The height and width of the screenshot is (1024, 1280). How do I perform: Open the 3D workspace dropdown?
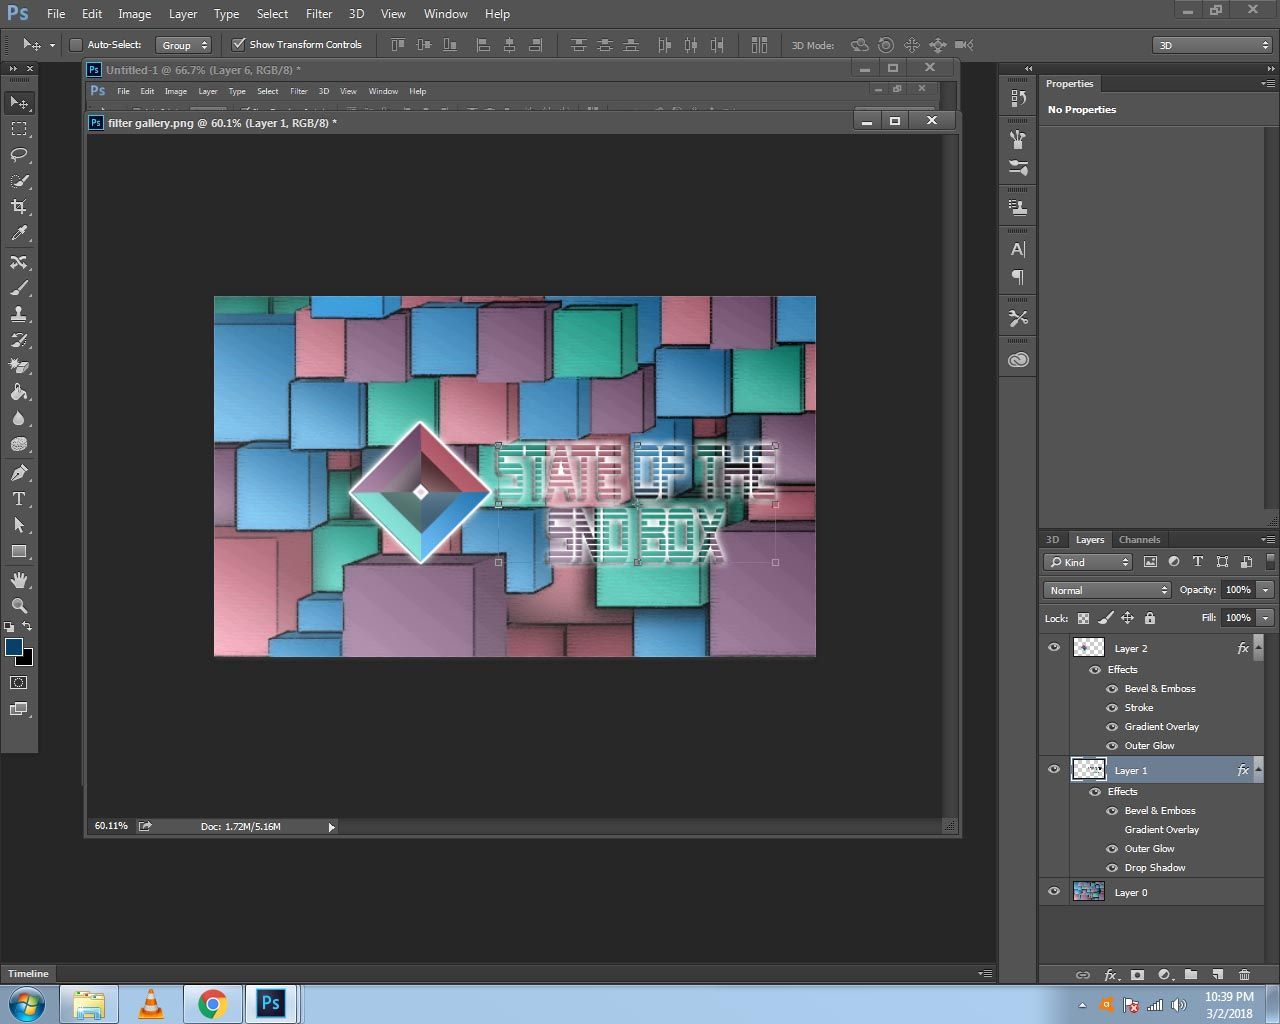pyautogui.click(x=1211, y=45)
